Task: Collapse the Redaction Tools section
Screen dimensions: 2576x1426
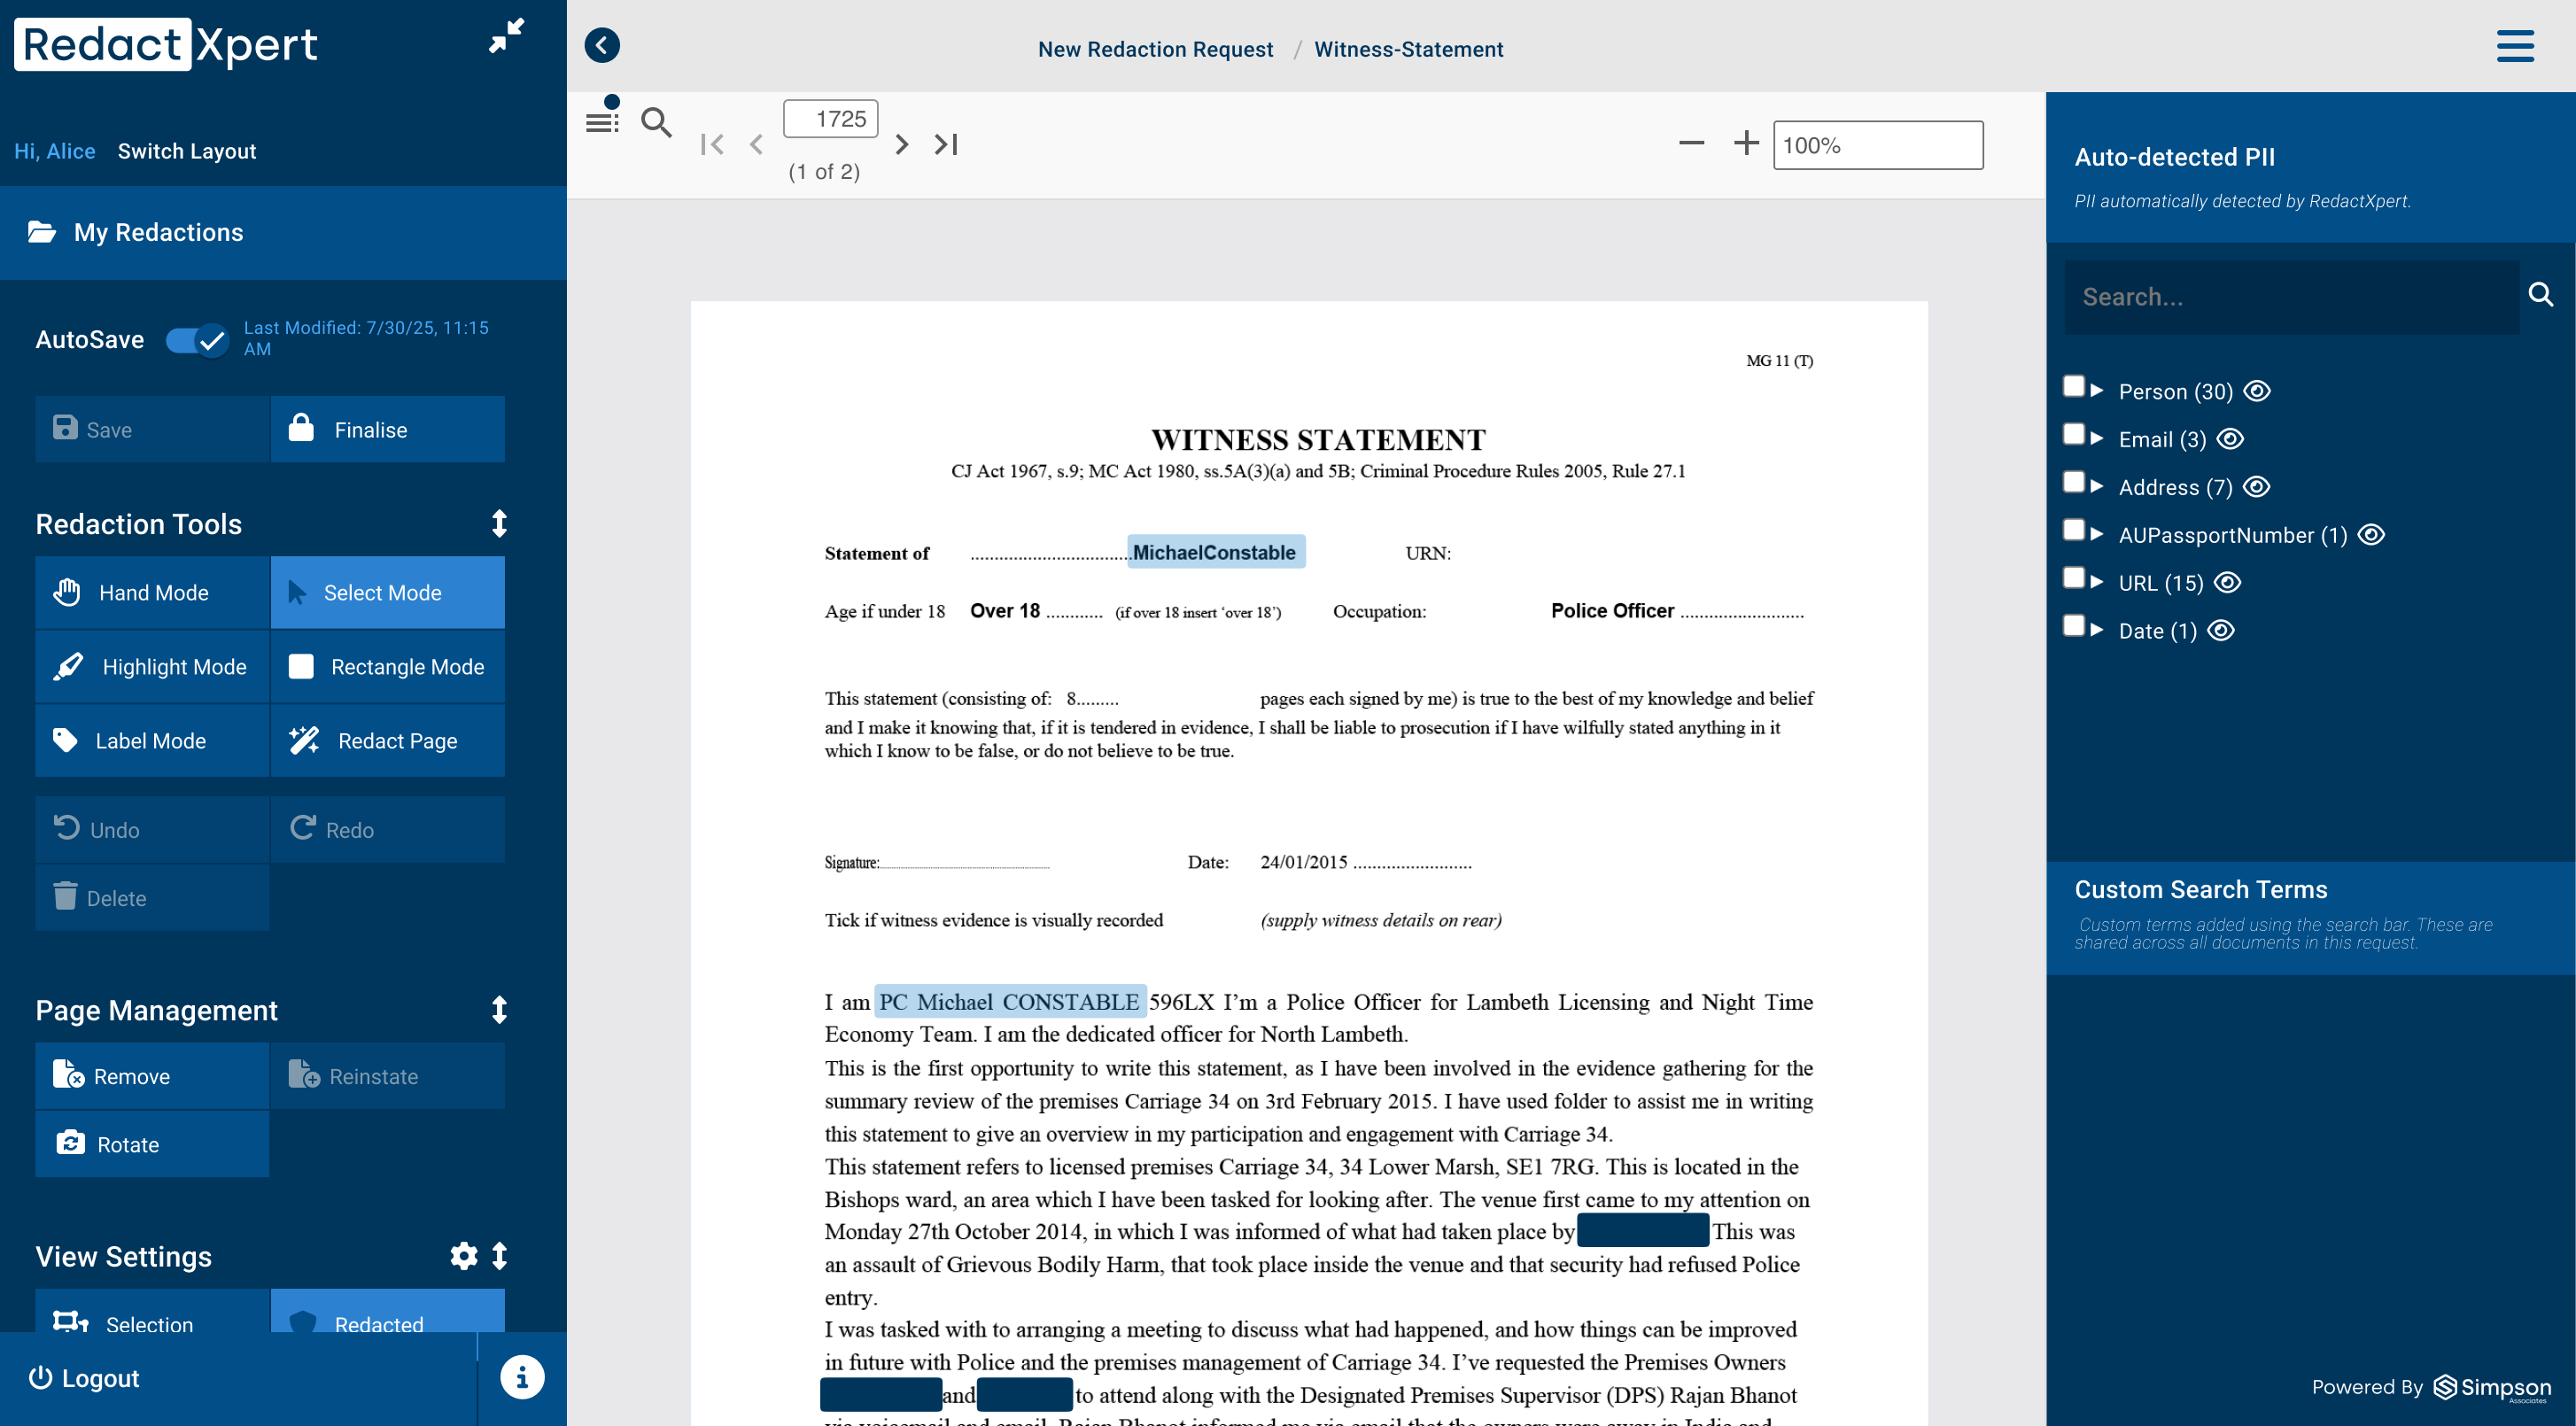Action: 499,523
